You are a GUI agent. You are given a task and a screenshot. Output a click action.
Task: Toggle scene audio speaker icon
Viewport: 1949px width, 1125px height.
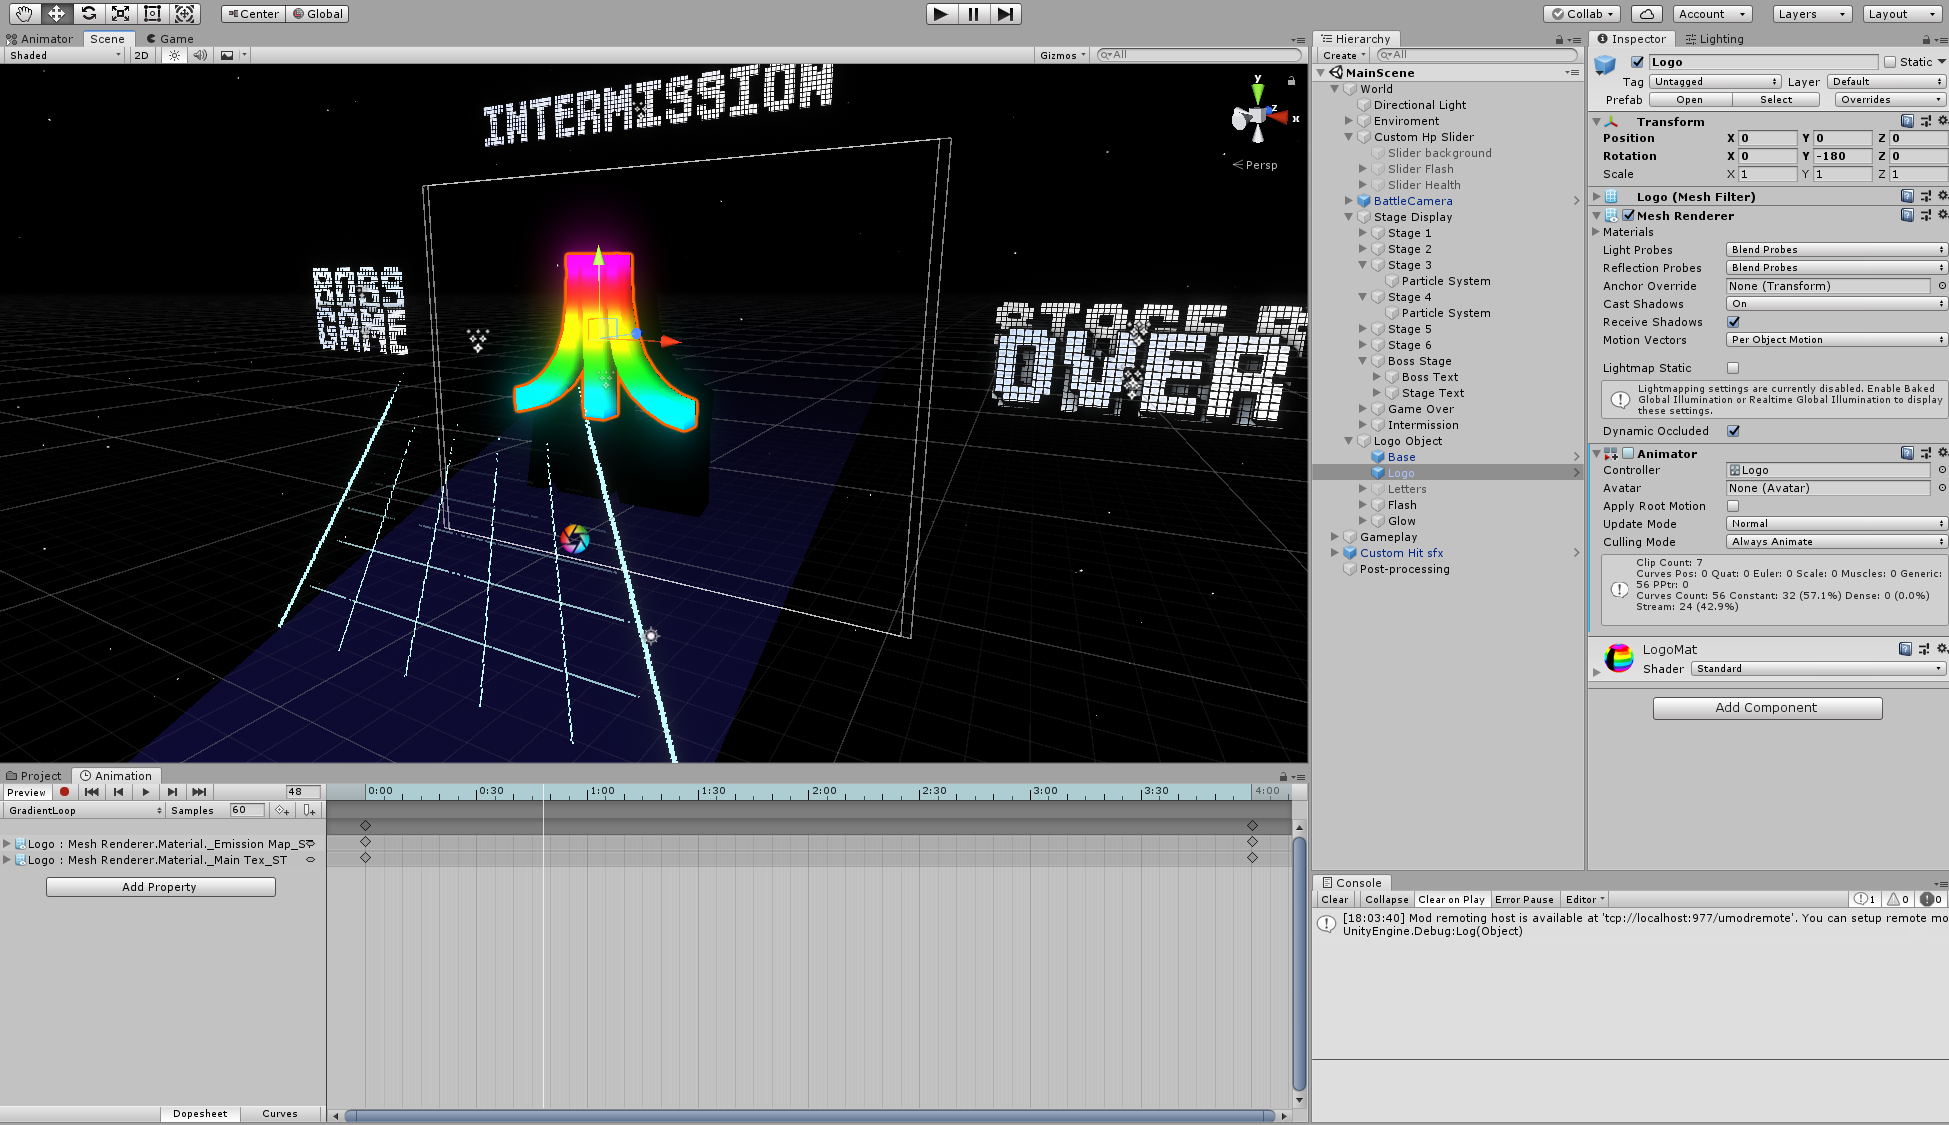(x=200, y=55)
